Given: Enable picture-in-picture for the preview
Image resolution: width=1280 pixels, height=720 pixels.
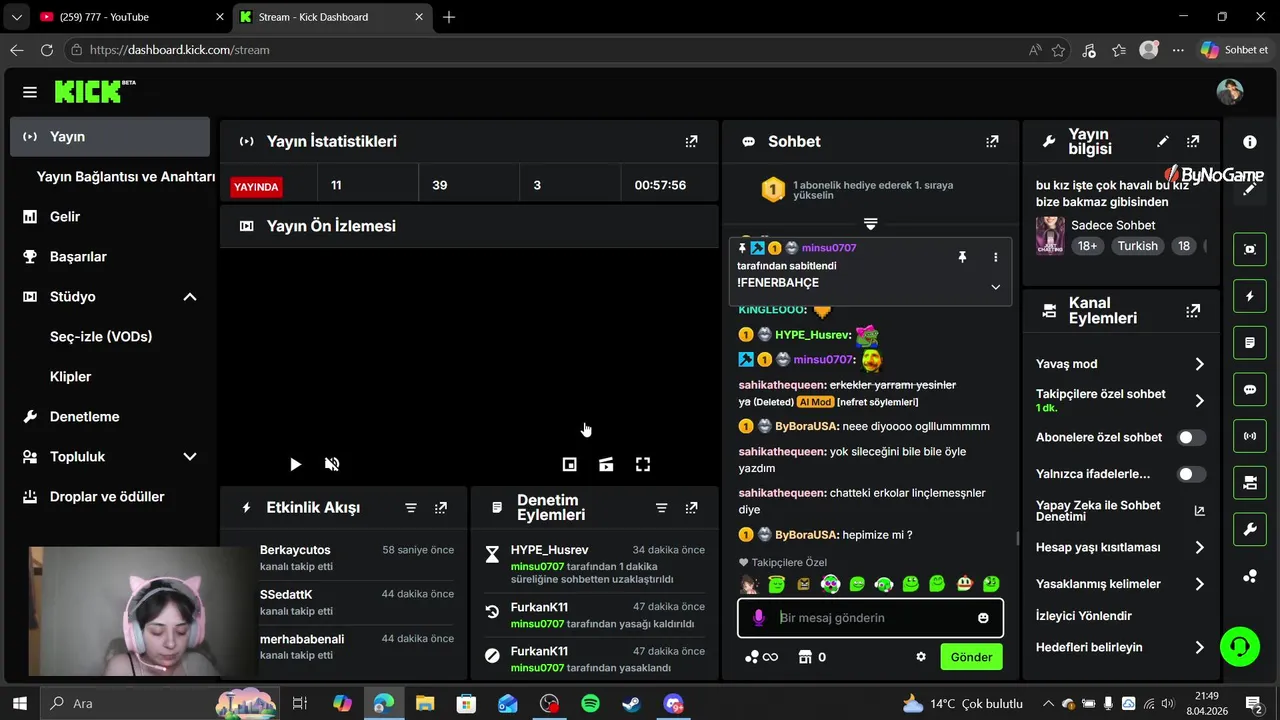Looking at the screenshot, I should coord(569,464).
